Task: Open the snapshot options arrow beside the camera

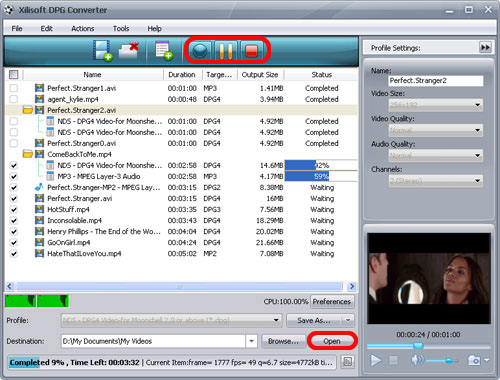Action: coord(487,360)
